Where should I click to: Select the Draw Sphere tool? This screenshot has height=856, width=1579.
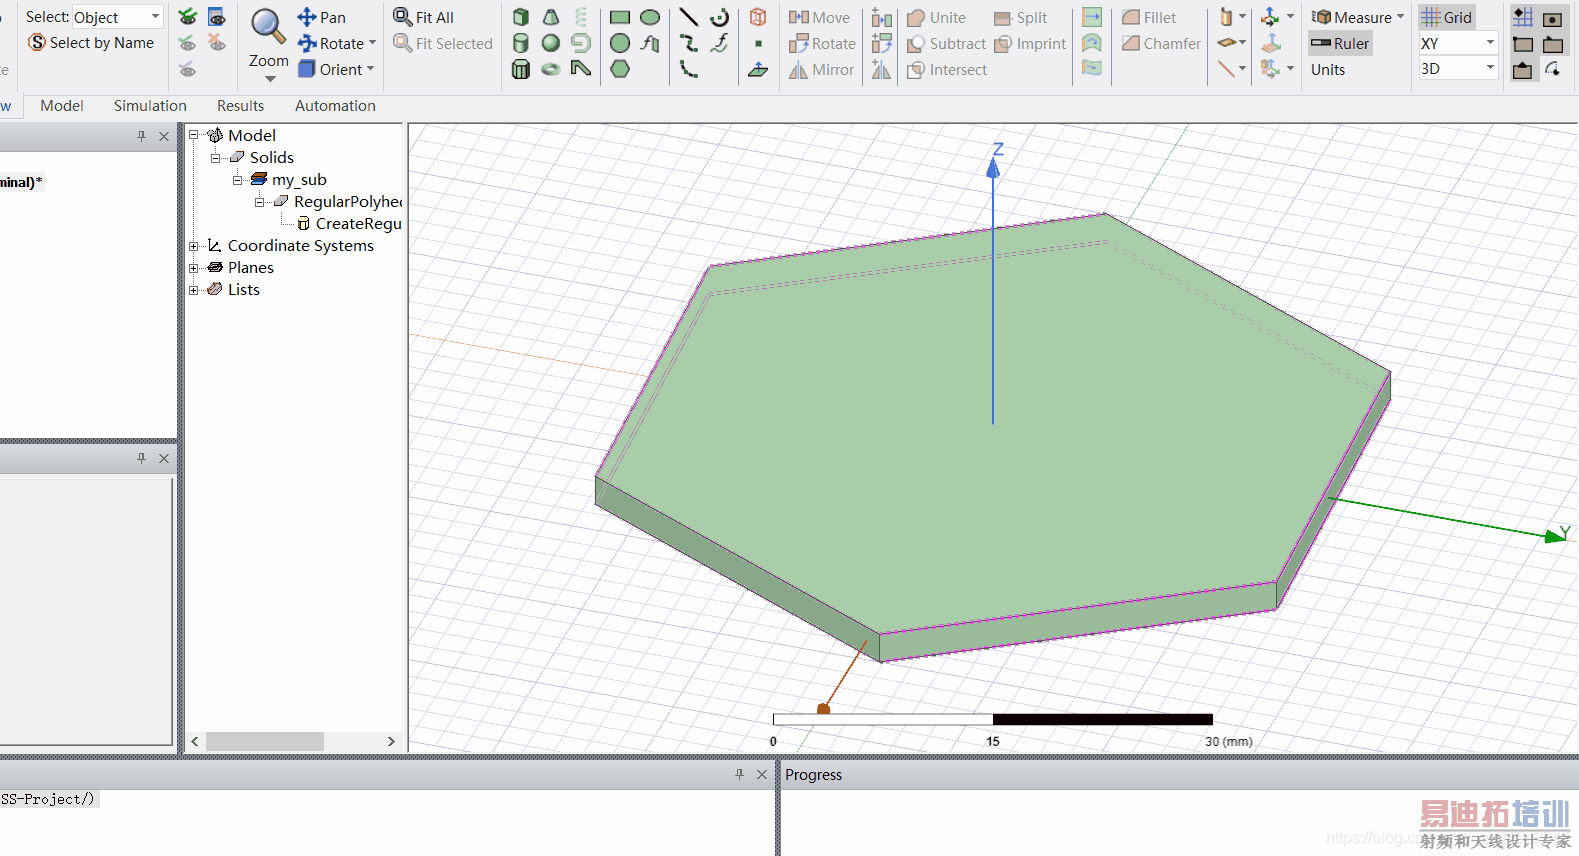[x=551, y=43]
